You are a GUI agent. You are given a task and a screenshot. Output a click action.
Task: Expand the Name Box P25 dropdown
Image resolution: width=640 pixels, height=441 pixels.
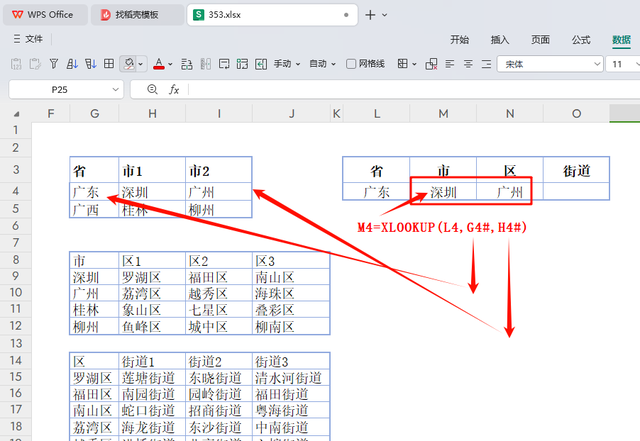tap(116, 89)
